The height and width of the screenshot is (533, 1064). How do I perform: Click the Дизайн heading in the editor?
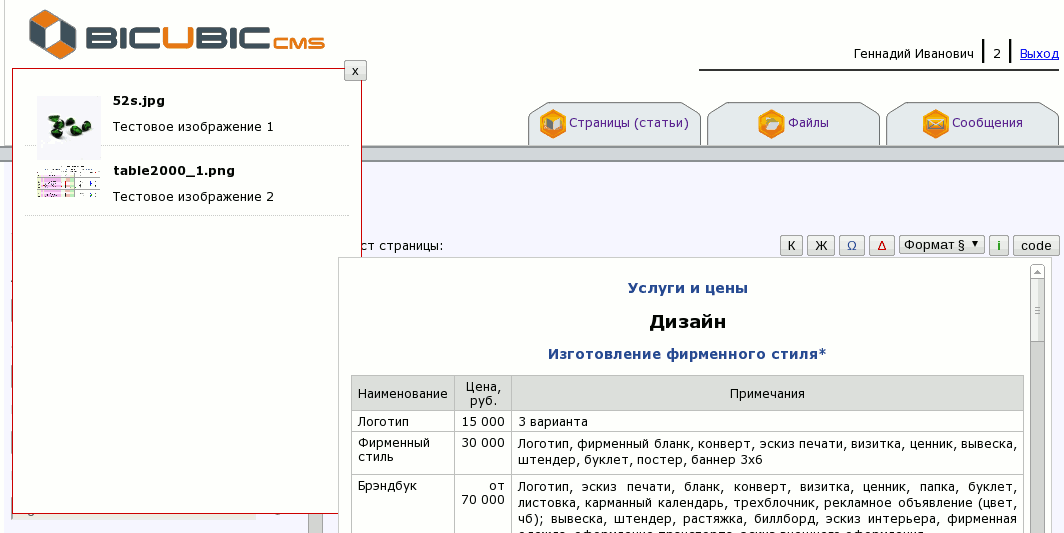(x=687, y=321)
